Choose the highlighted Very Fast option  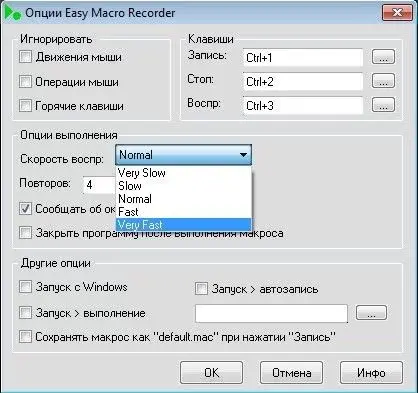pos(183,224)
